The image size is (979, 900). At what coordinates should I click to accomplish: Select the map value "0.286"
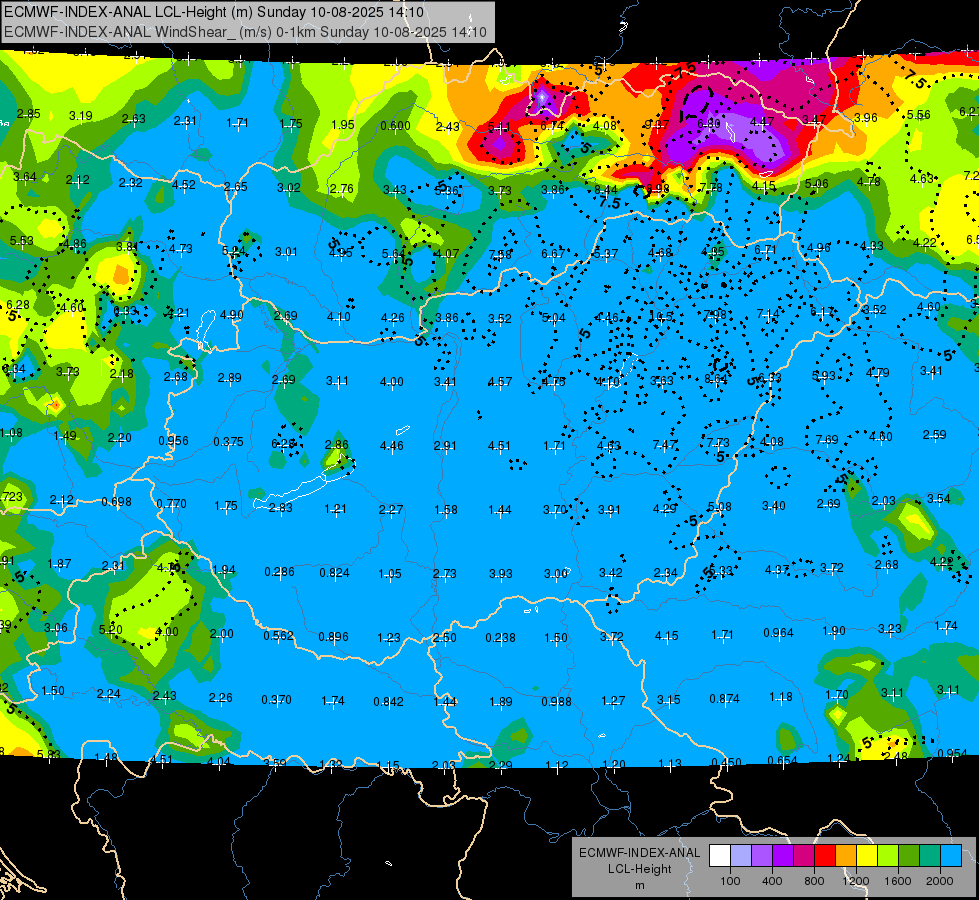279,571
